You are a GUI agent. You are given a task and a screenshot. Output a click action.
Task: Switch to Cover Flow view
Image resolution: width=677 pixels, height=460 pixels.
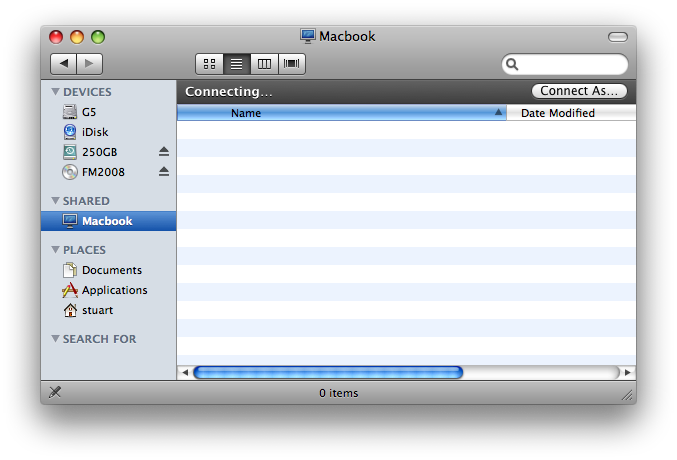[x=292, y=64]
